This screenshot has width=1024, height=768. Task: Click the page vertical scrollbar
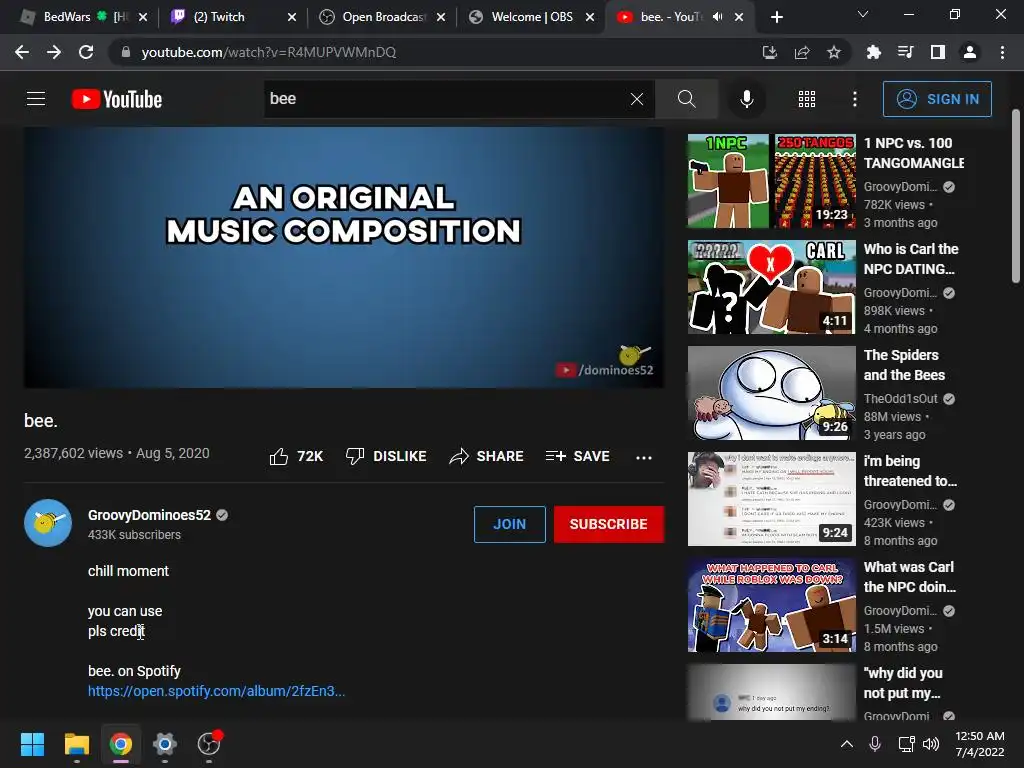pos(1016,196)
